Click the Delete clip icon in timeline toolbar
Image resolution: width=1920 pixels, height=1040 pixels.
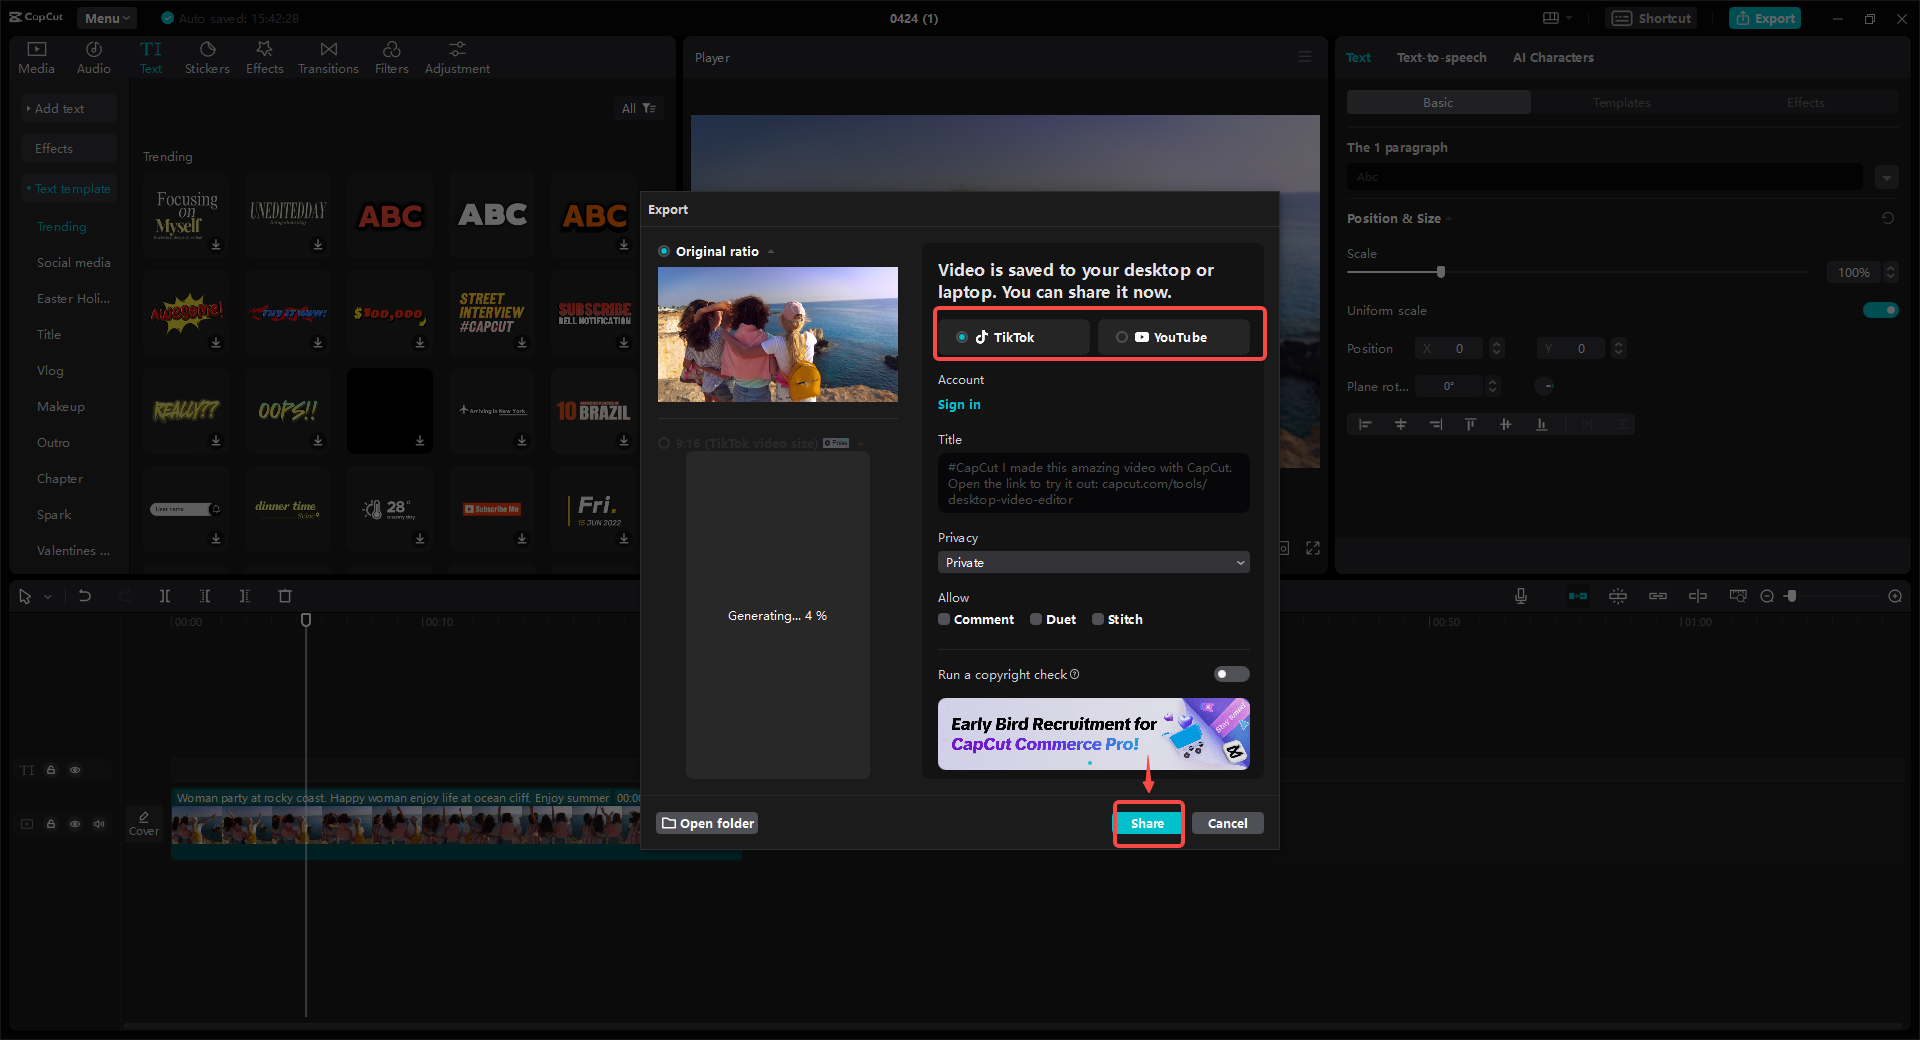point(285,596)
